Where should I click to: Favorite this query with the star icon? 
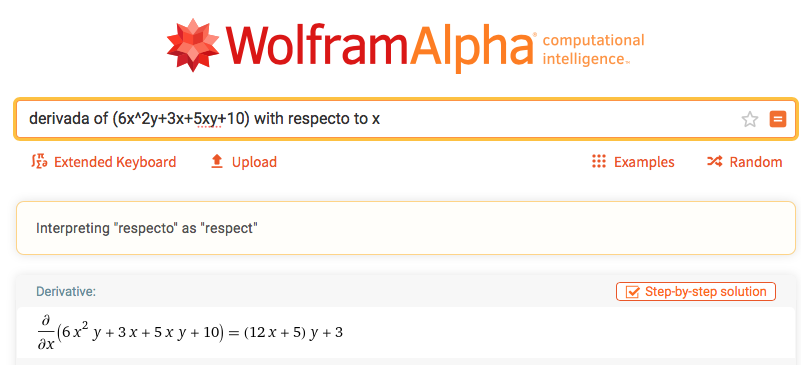pyautogui.click(x=749, y=120)
